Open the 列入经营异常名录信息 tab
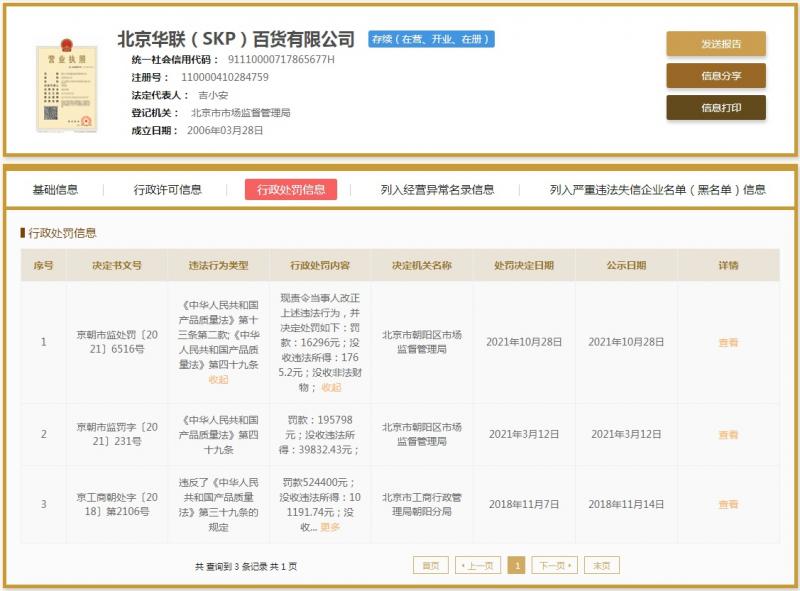This screenshot has width=800, height=591. click(x=437, y=190)
